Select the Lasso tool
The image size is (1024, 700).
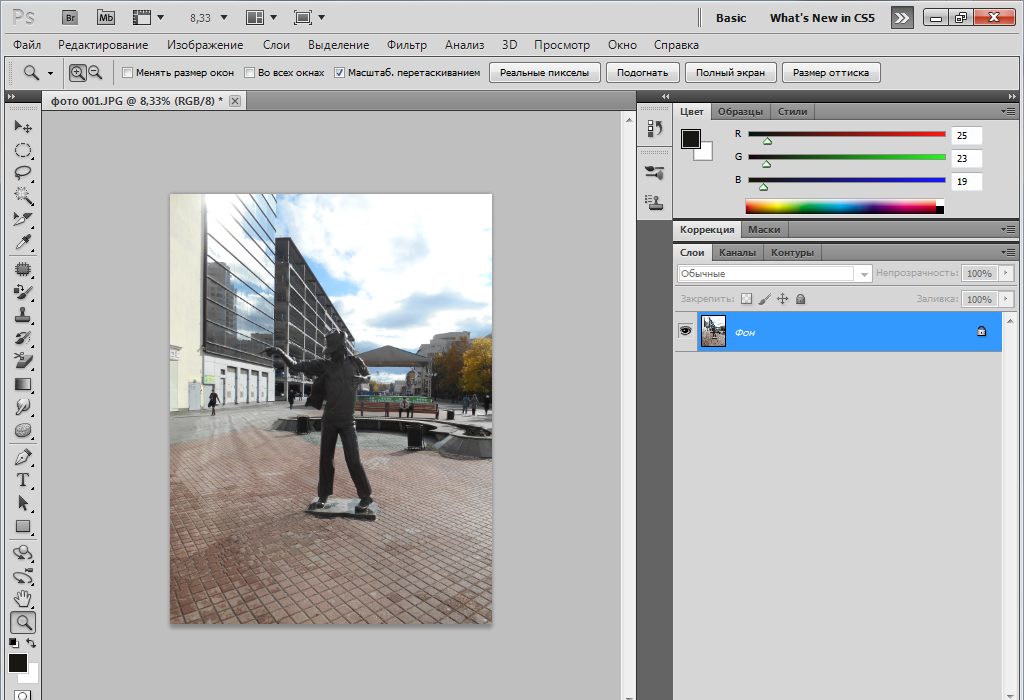[x=23, y=173]
